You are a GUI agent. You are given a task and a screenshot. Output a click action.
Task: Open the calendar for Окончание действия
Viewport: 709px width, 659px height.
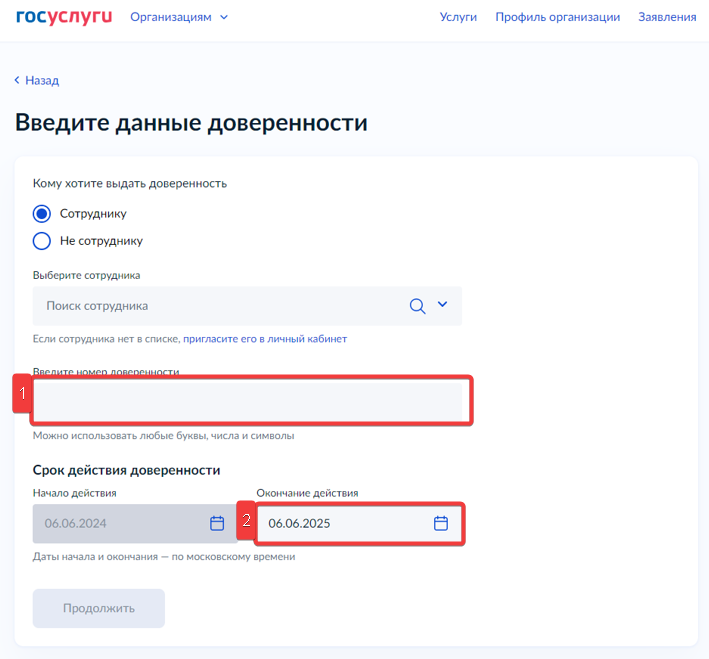pos(441,523)
